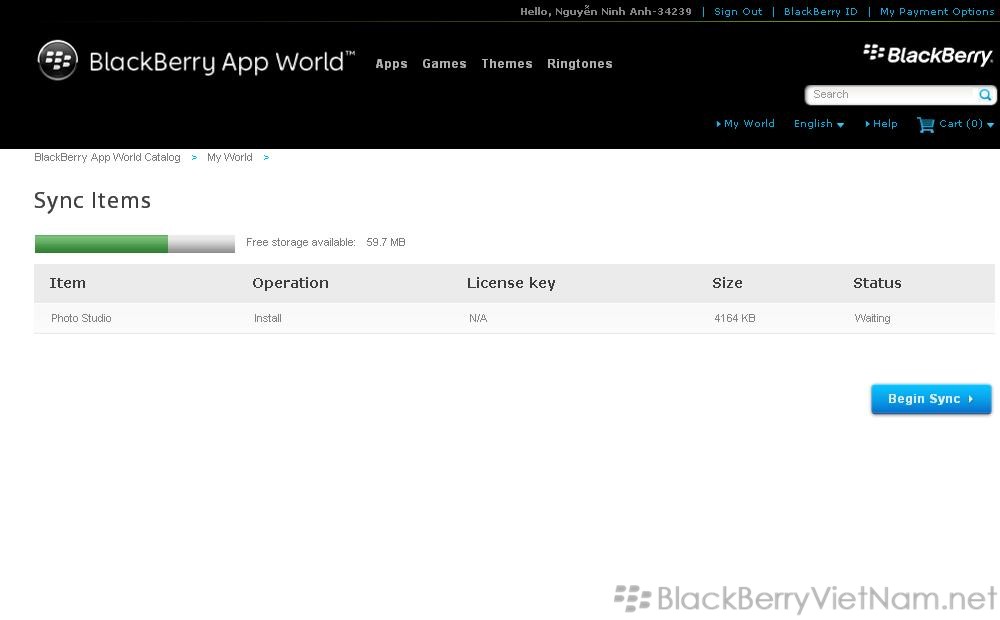Open the Themes menu

tap(506, 64)
